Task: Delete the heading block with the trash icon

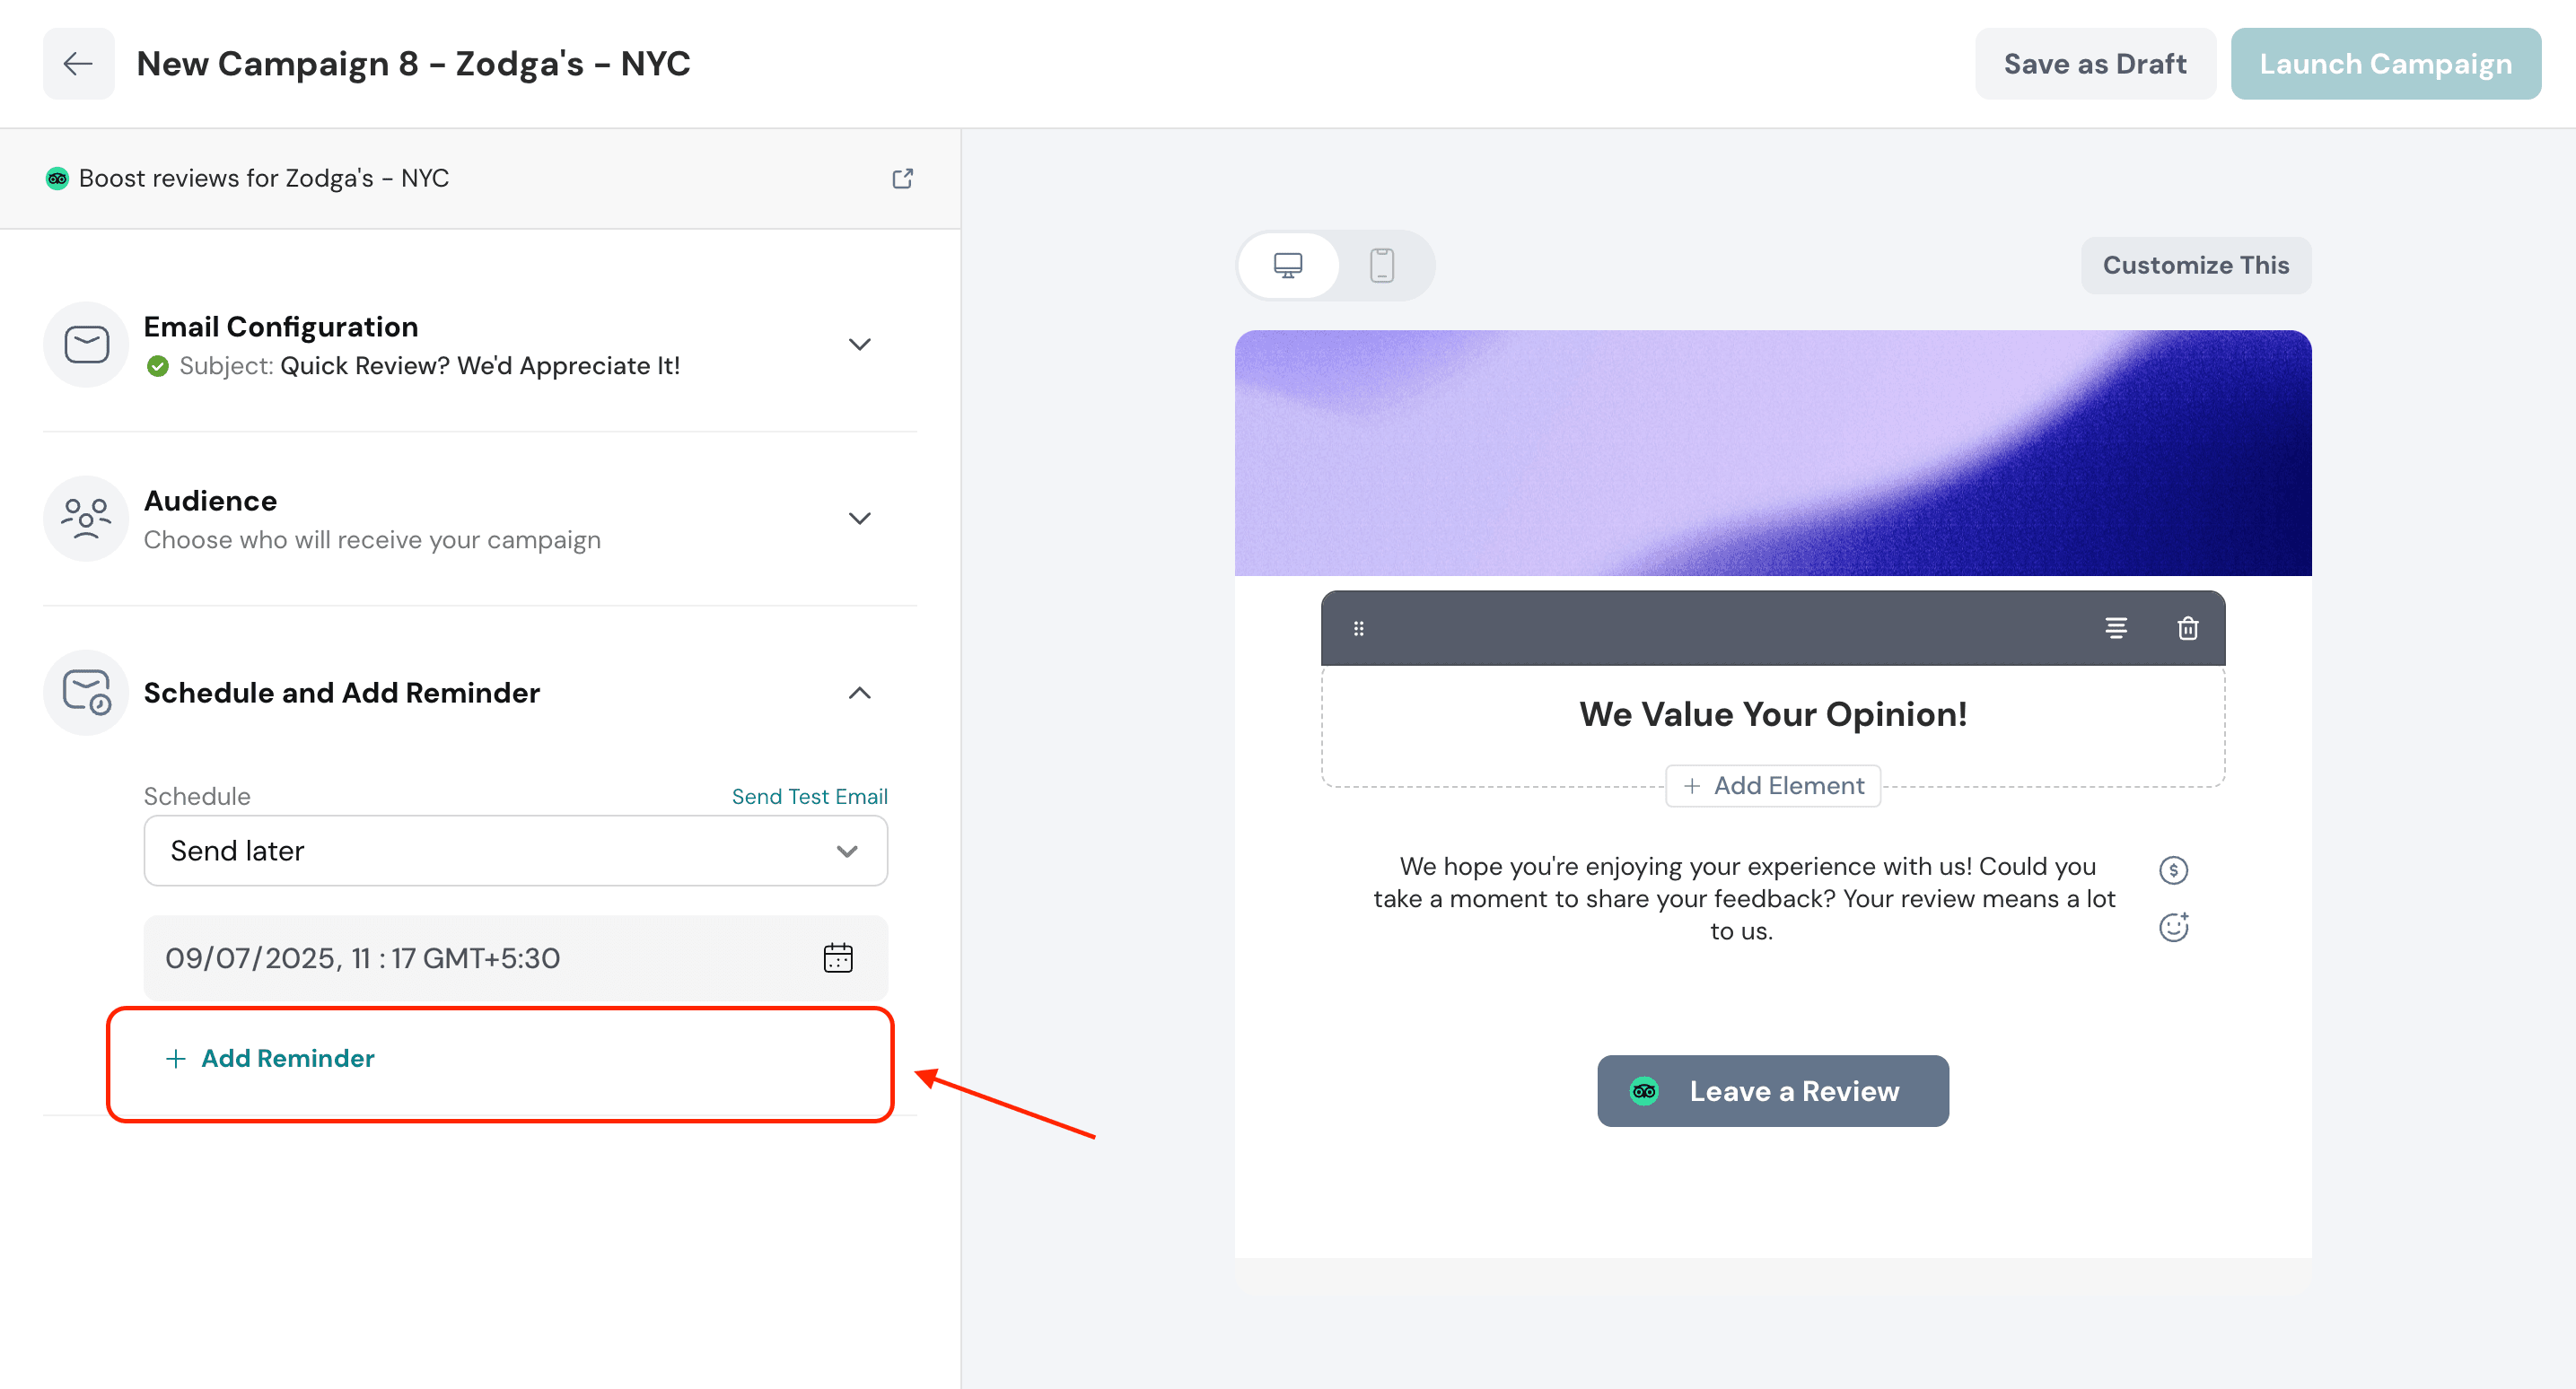Action: (x=2187, y=628)
